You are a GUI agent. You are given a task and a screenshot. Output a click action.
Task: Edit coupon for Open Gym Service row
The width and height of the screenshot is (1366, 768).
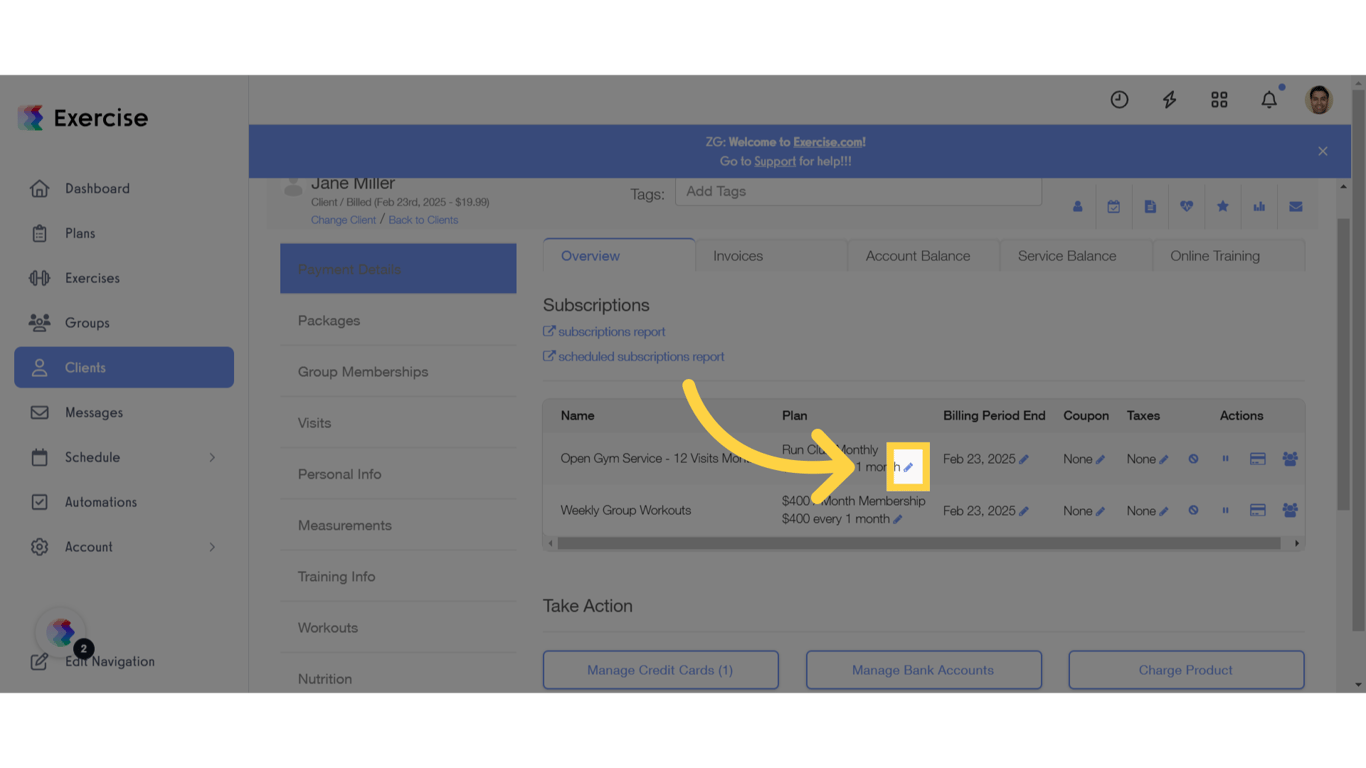[x=1100, y=459]
